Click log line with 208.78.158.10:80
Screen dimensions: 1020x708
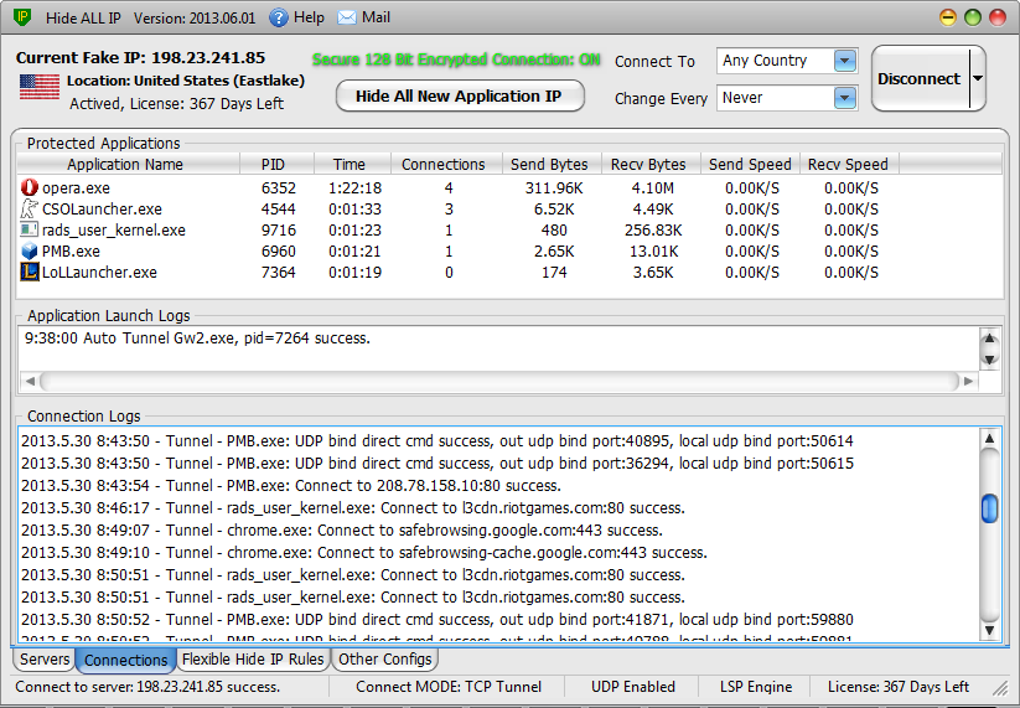point(291,486)
